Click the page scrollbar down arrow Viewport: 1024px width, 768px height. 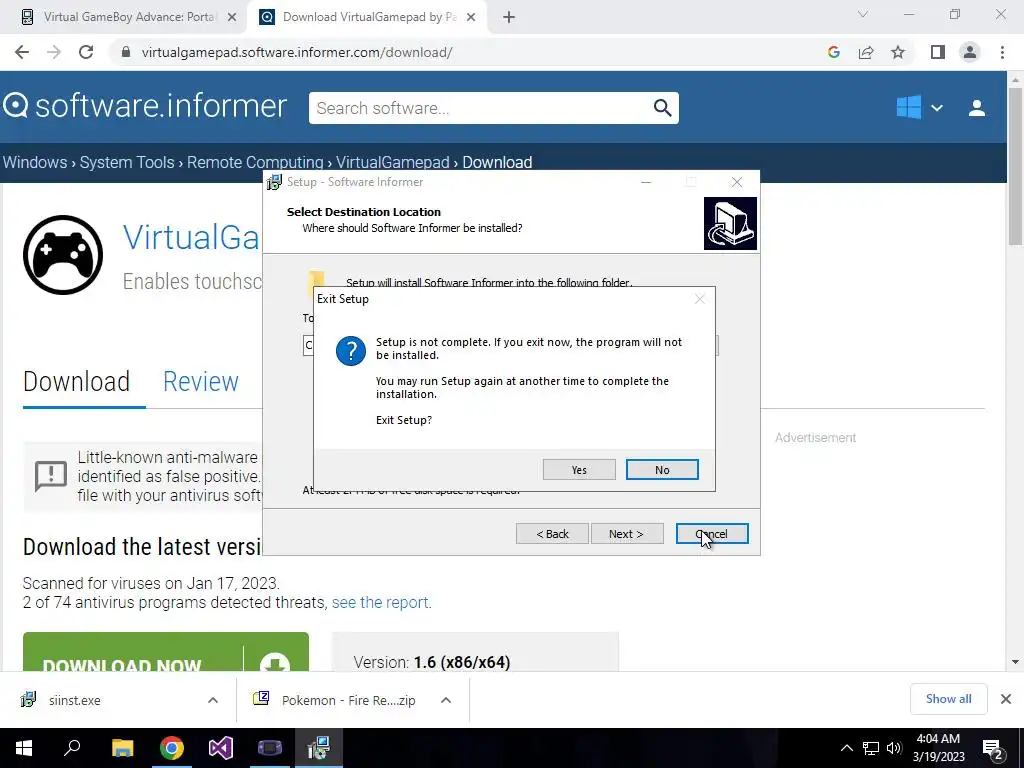pos(1015,662)
